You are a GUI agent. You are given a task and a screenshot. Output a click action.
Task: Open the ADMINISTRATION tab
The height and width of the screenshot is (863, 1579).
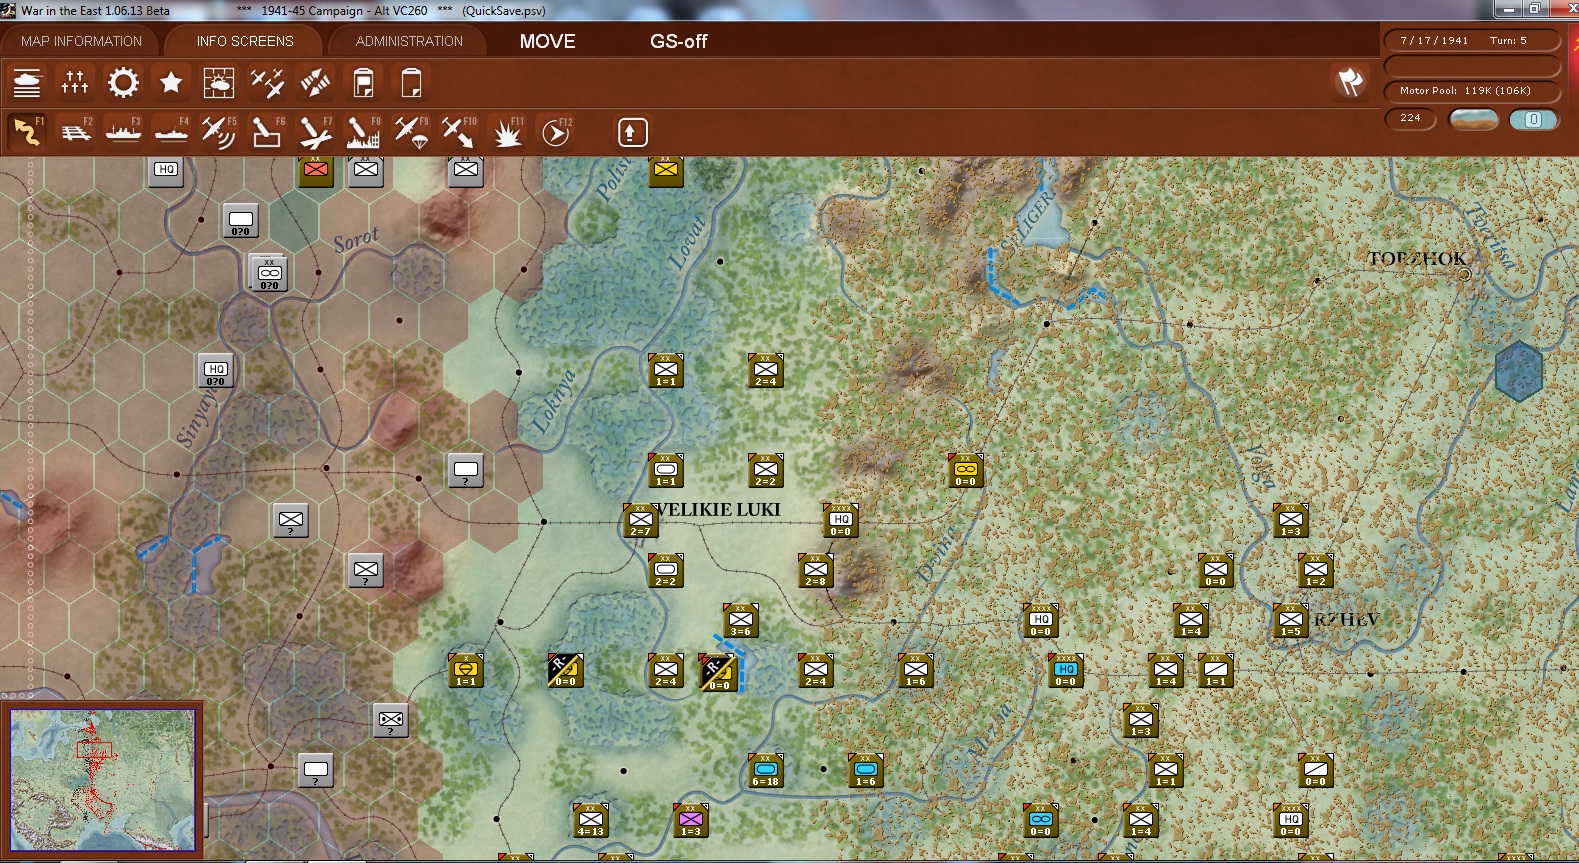click(409, 41)
